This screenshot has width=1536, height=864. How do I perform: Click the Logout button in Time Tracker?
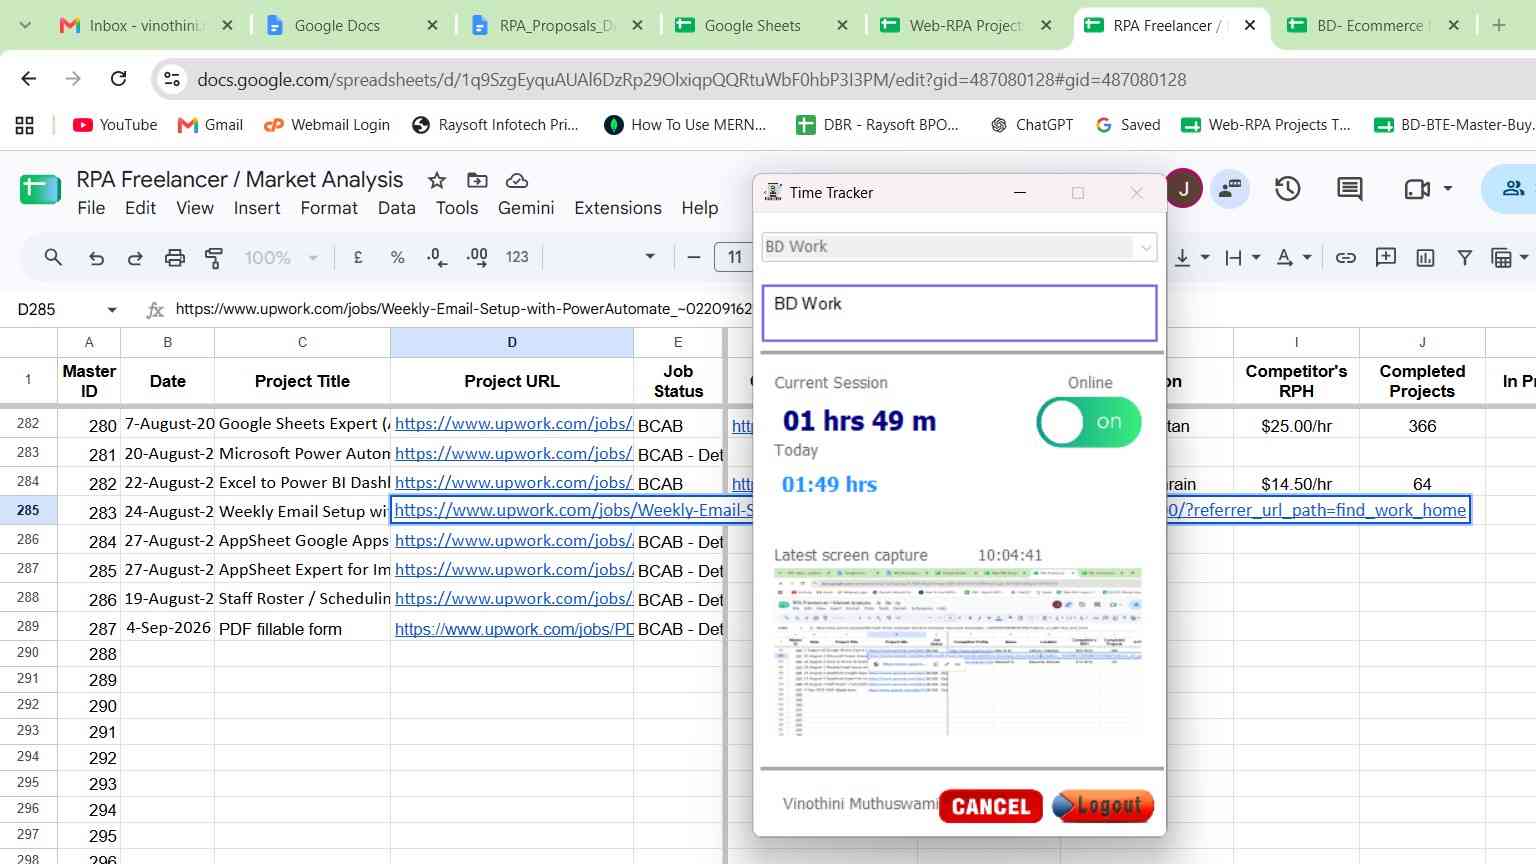click(1103, 806)
